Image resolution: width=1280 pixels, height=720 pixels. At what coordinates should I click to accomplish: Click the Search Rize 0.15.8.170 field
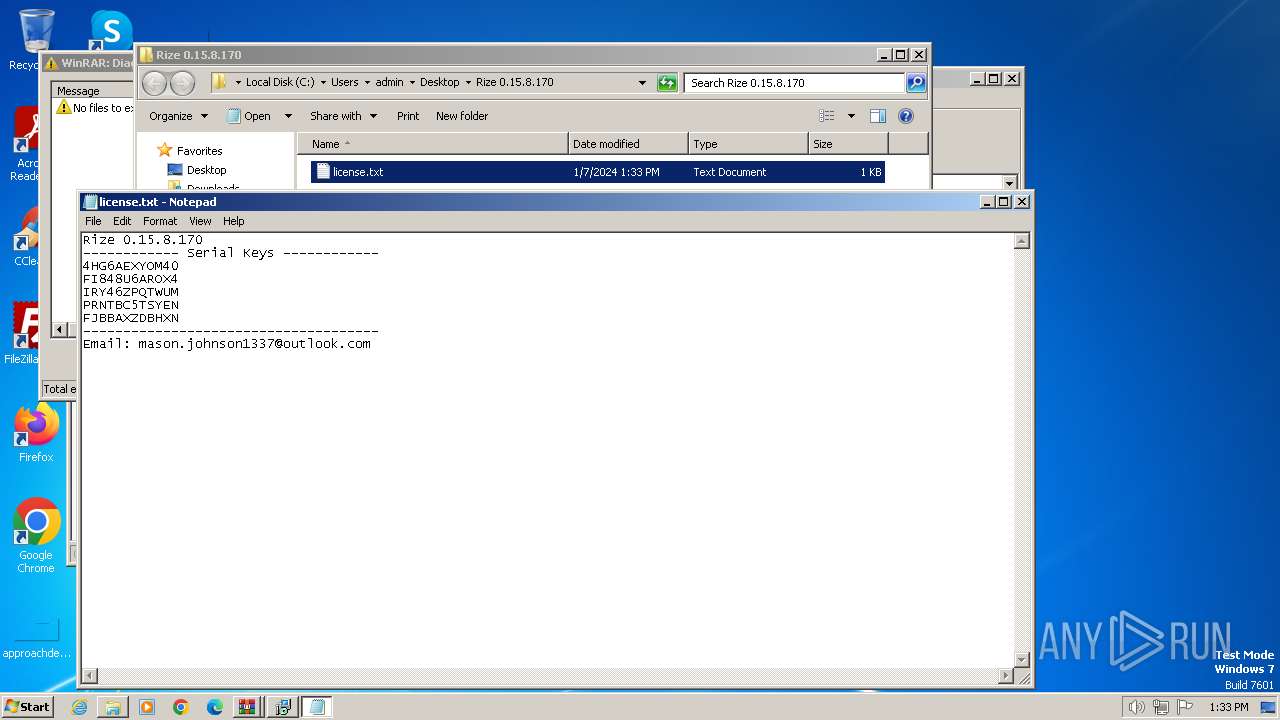pos(795,83)
